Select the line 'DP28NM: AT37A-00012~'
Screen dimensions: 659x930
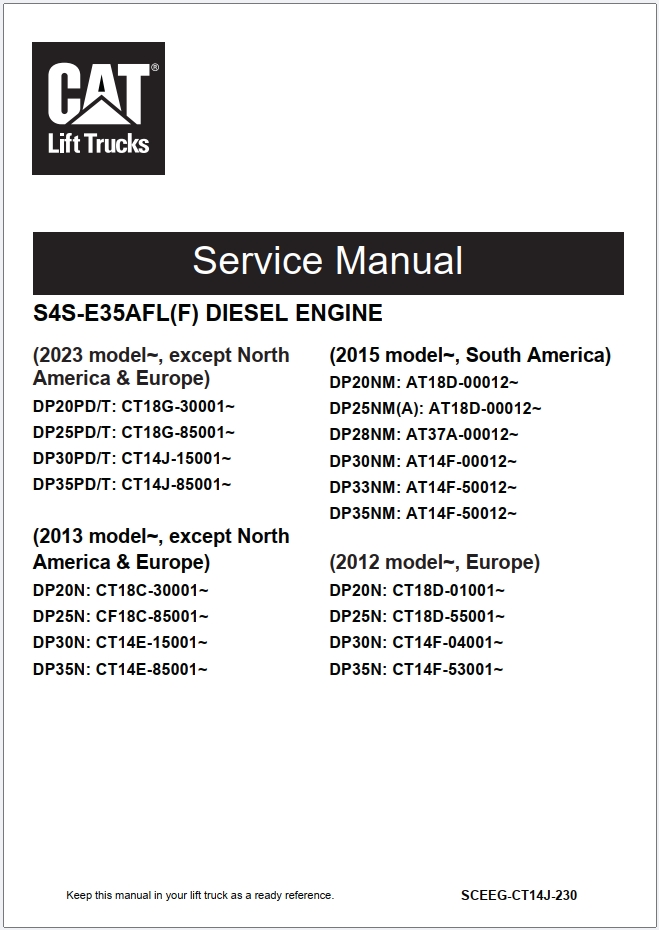point(424,435)
